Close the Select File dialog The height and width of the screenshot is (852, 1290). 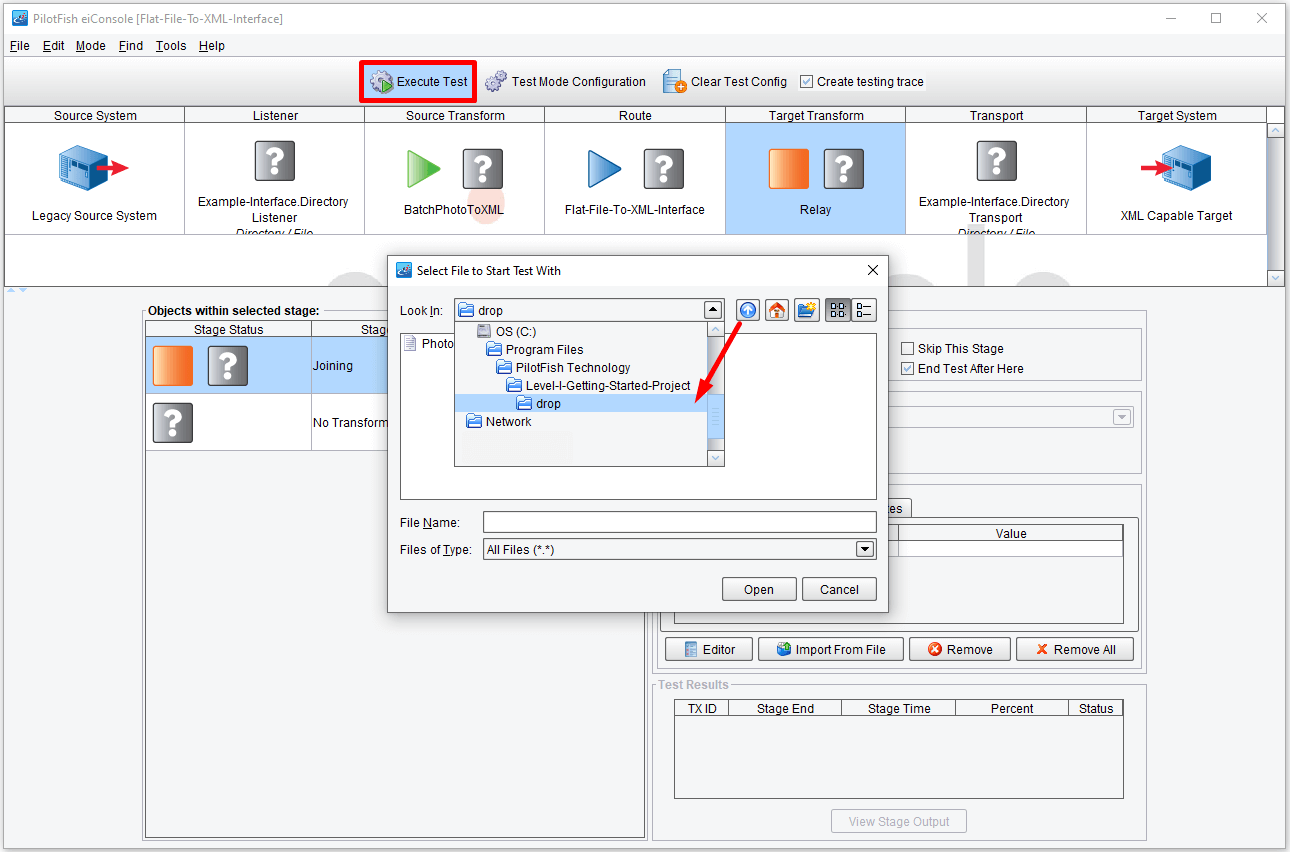872,270
